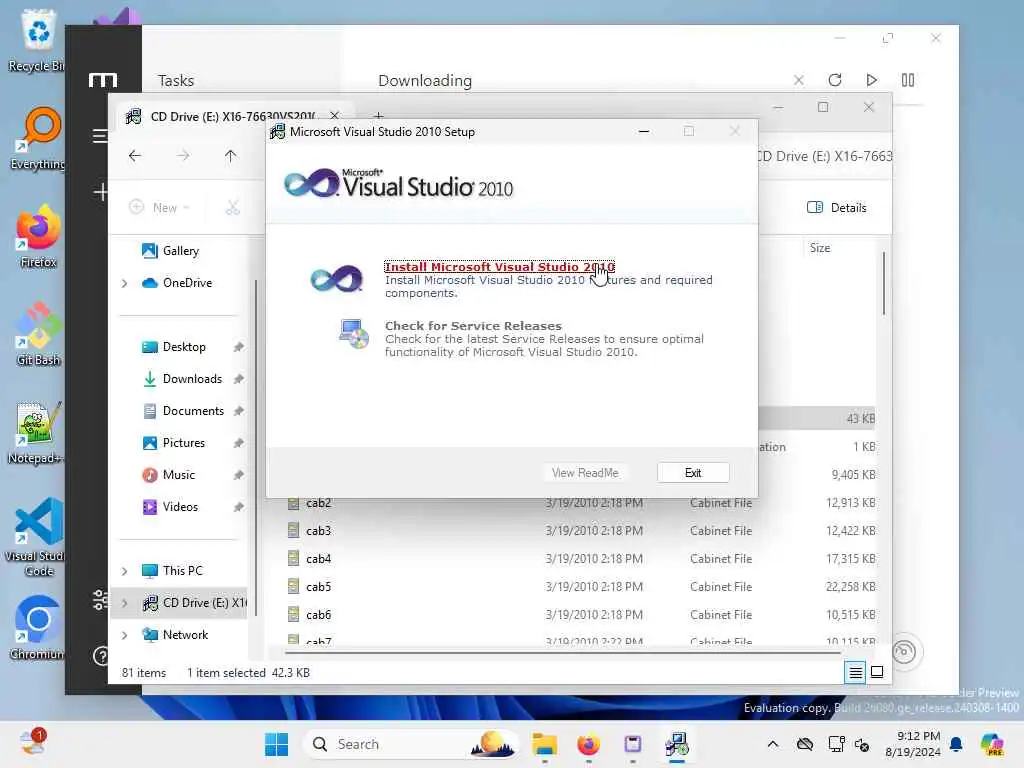Screen dimensions: 1024x768
Task: Open Videos quick access folder
Action: coord(180,507)
